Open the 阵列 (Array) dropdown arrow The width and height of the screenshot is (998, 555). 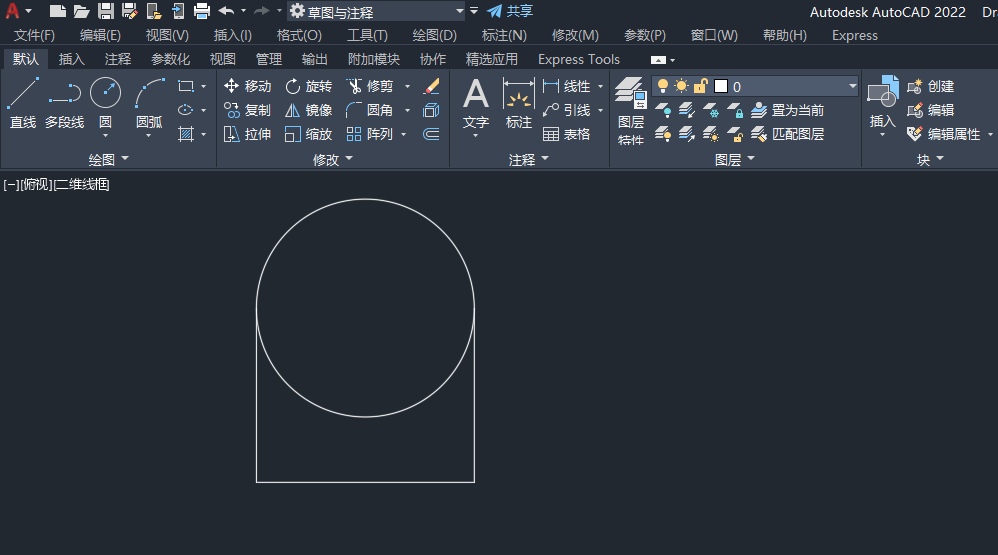point(404,134)
